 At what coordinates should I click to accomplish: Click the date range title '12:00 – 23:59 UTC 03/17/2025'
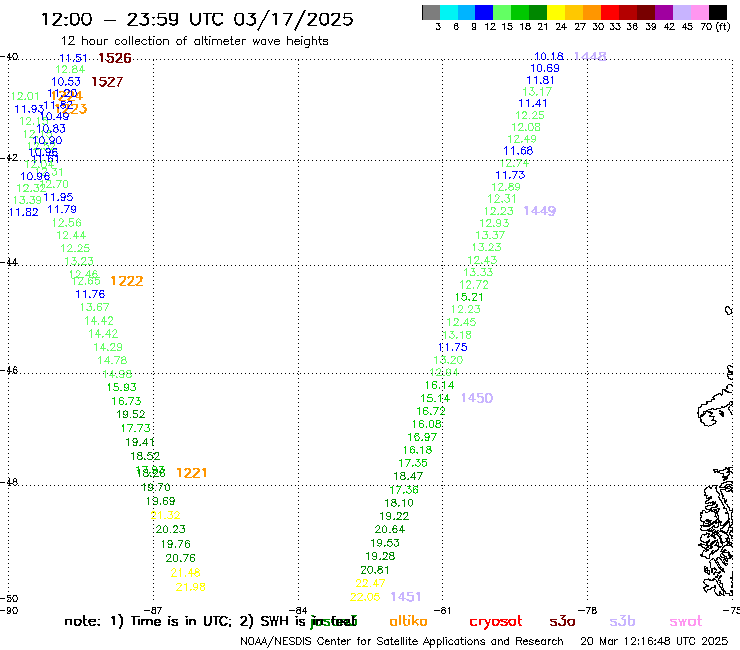(x=197, y=19)
